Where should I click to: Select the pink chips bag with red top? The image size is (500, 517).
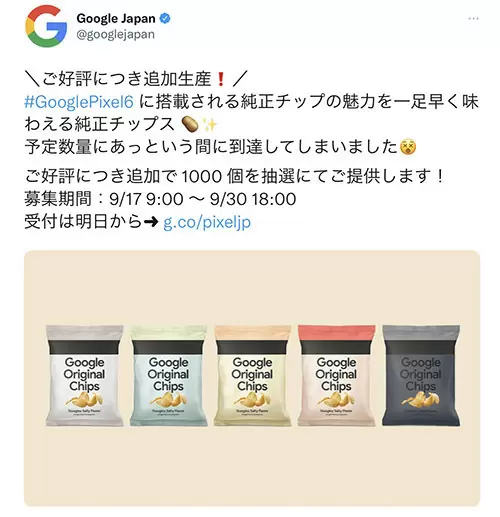pyautogui.click(x=336, y=376)
